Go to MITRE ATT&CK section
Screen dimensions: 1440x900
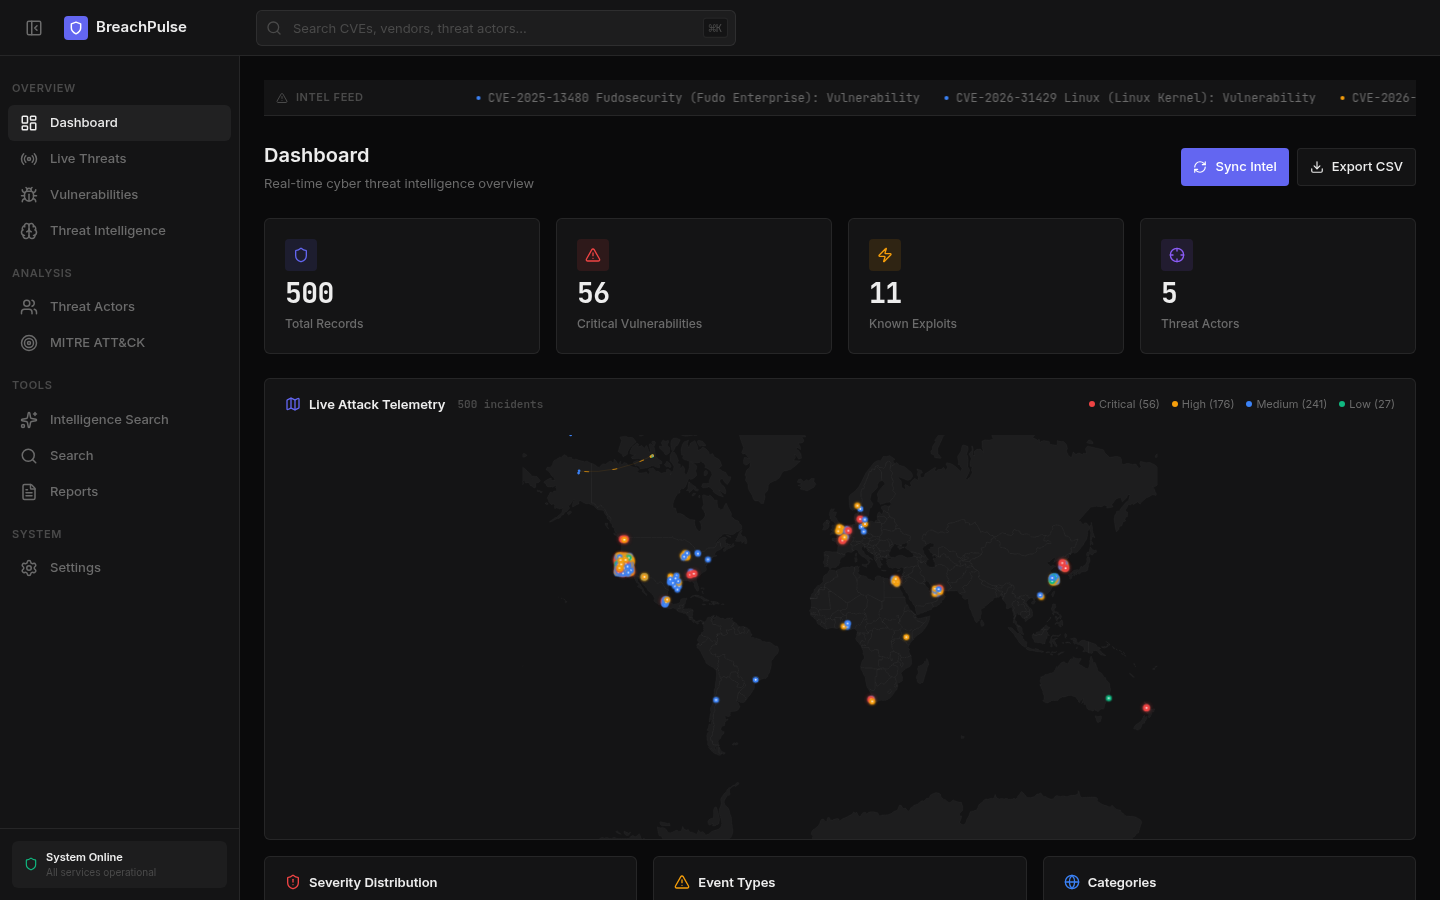pos(119,343)
